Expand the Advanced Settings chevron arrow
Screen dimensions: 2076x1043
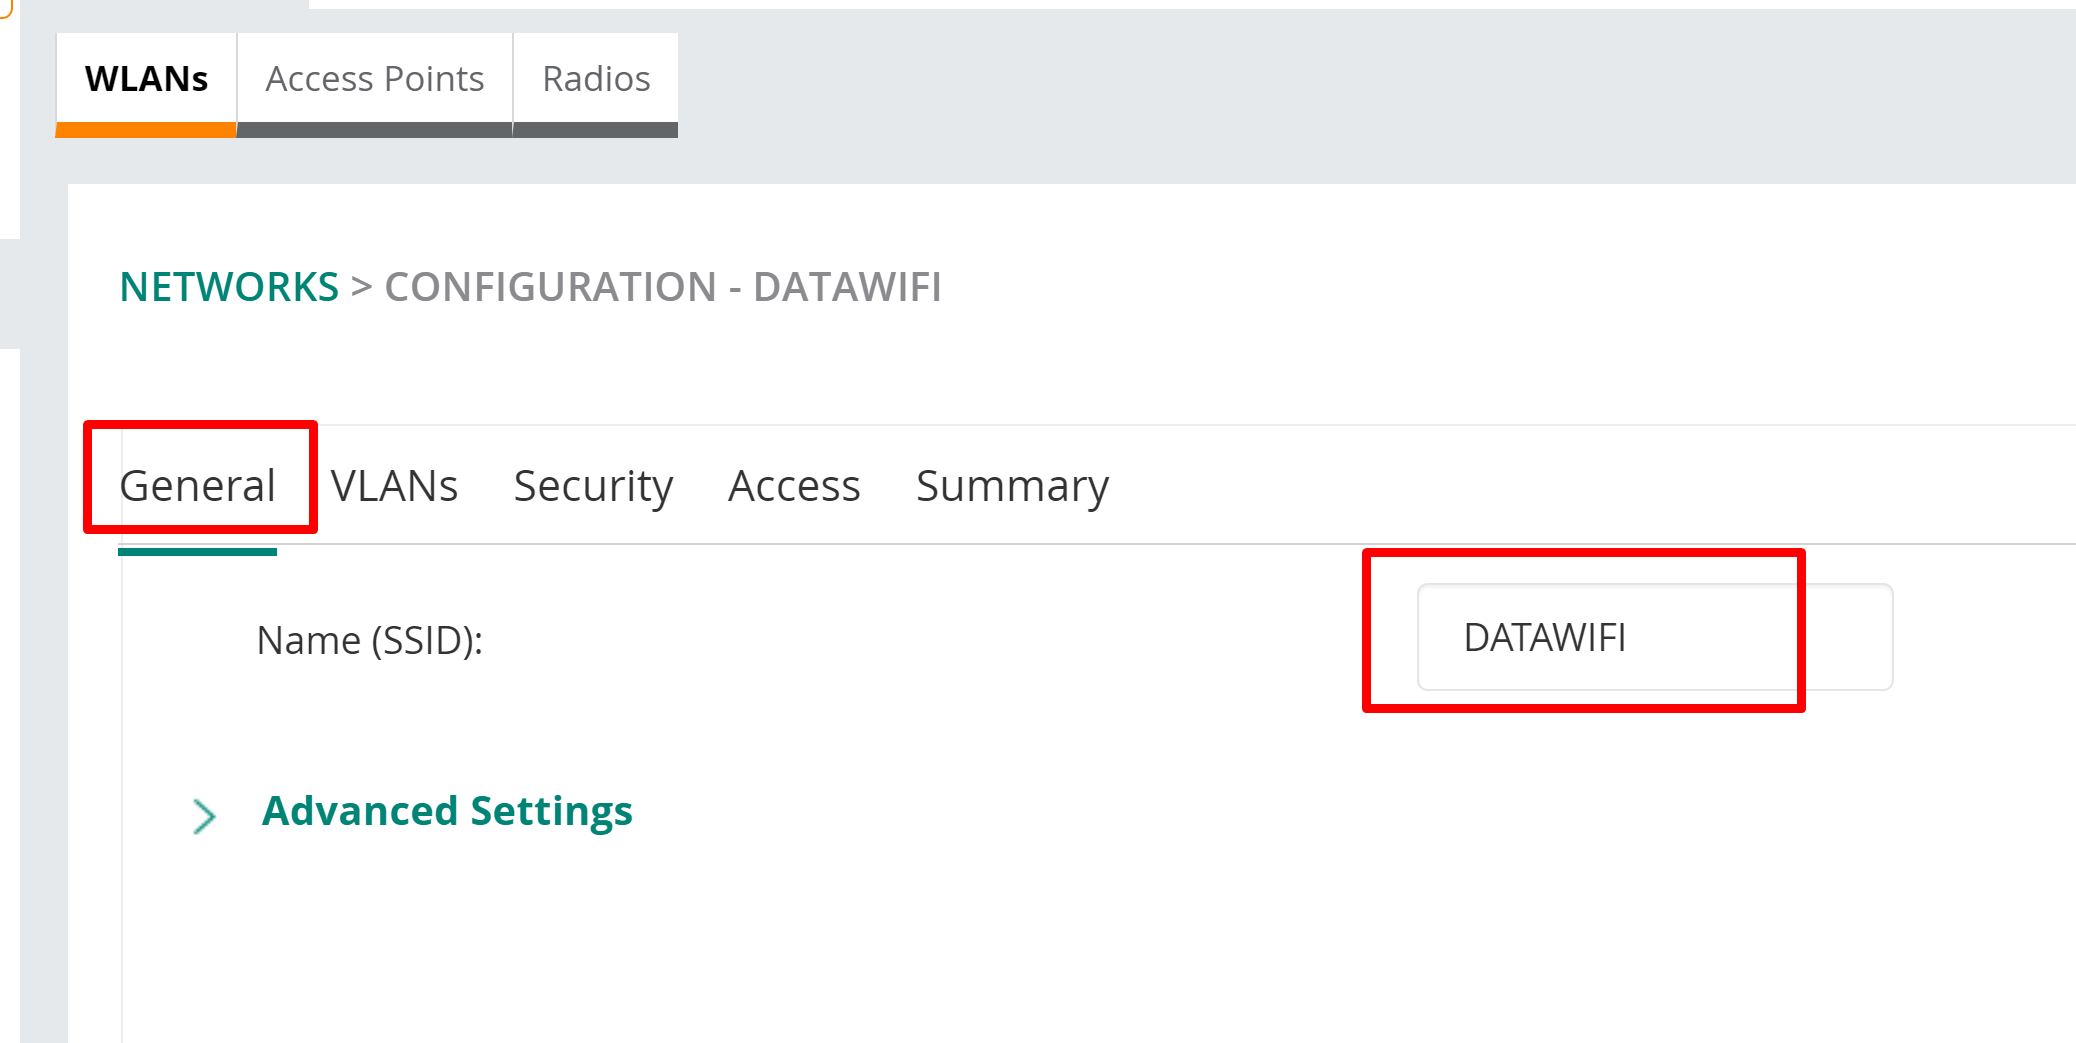click(204, 816)
